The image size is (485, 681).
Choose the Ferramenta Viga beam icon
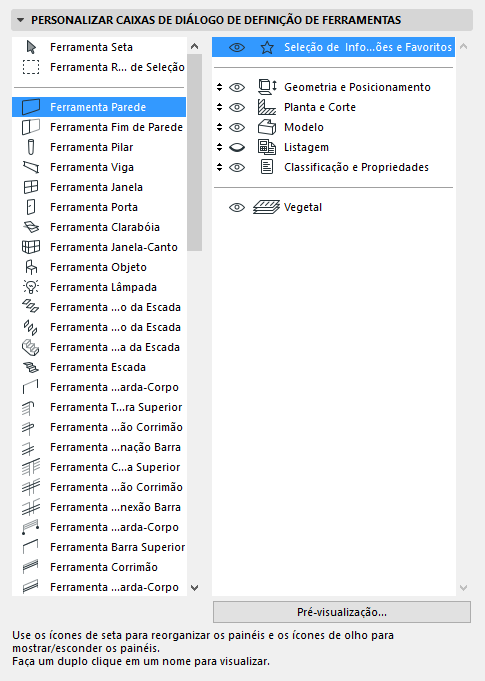pos(31,167)
